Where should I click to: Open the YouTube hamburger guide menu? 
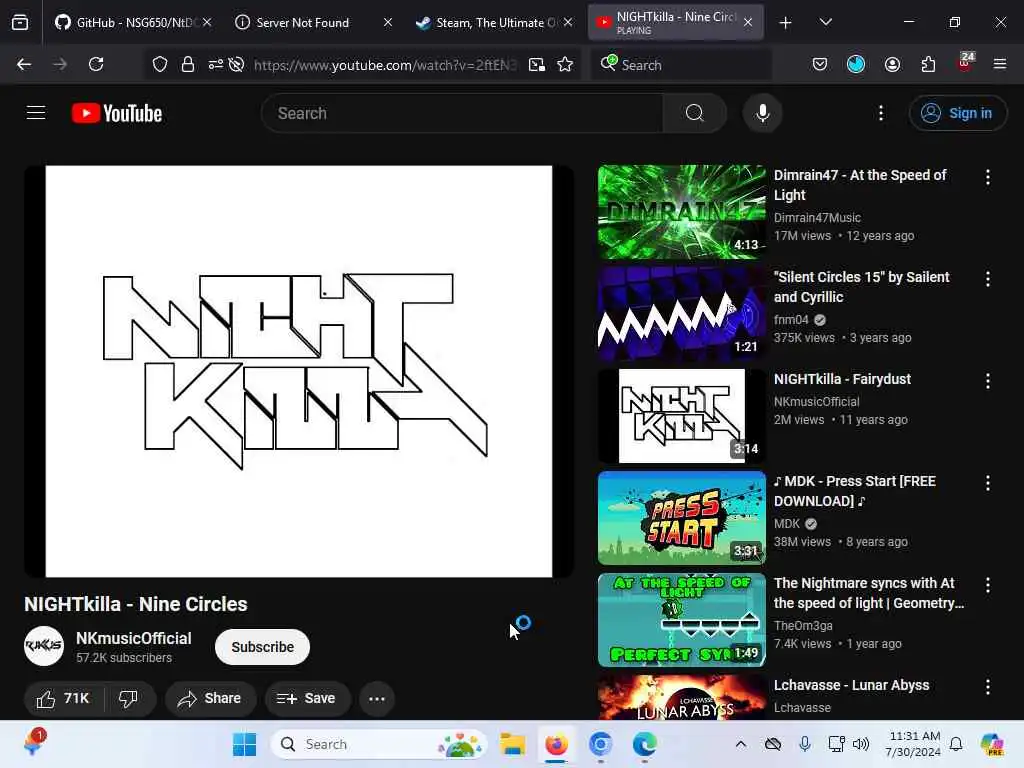click(x=36, y=113)
